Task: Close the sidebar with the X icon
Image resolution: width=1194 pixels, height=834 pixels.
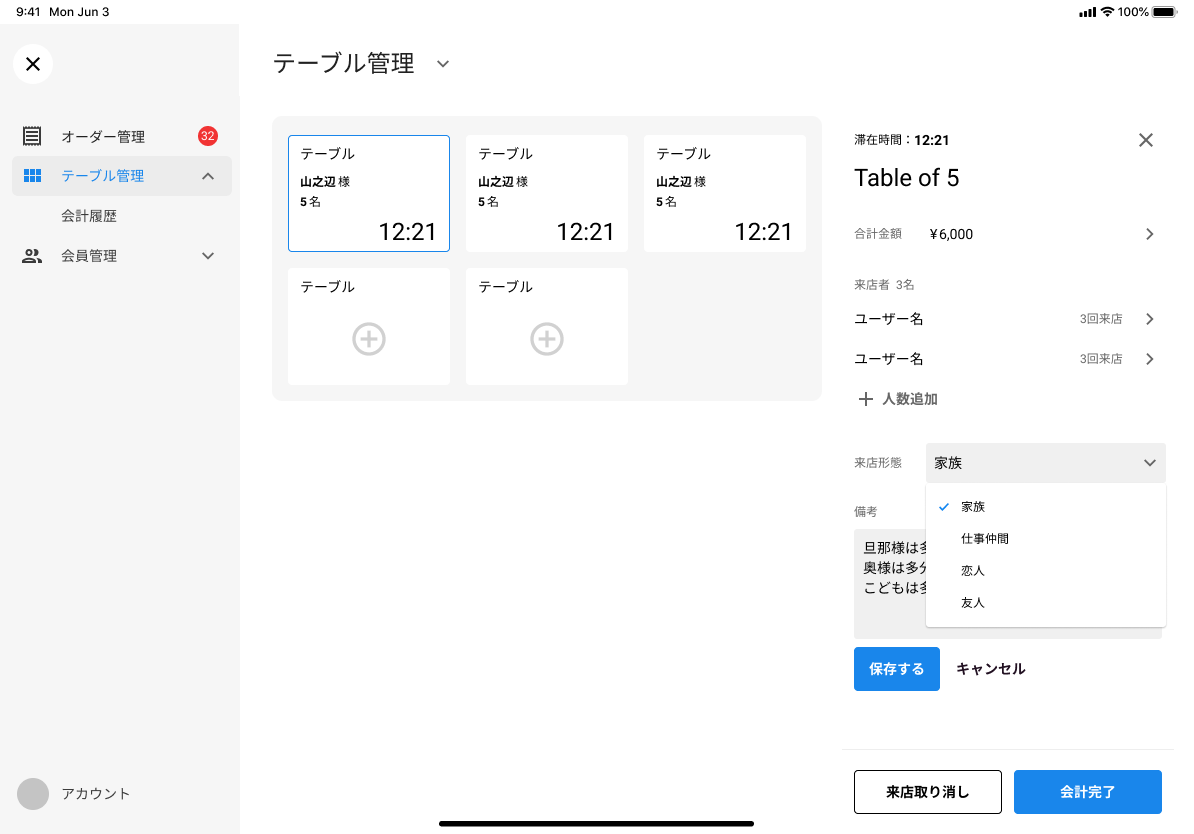Action: pos(33,64)
